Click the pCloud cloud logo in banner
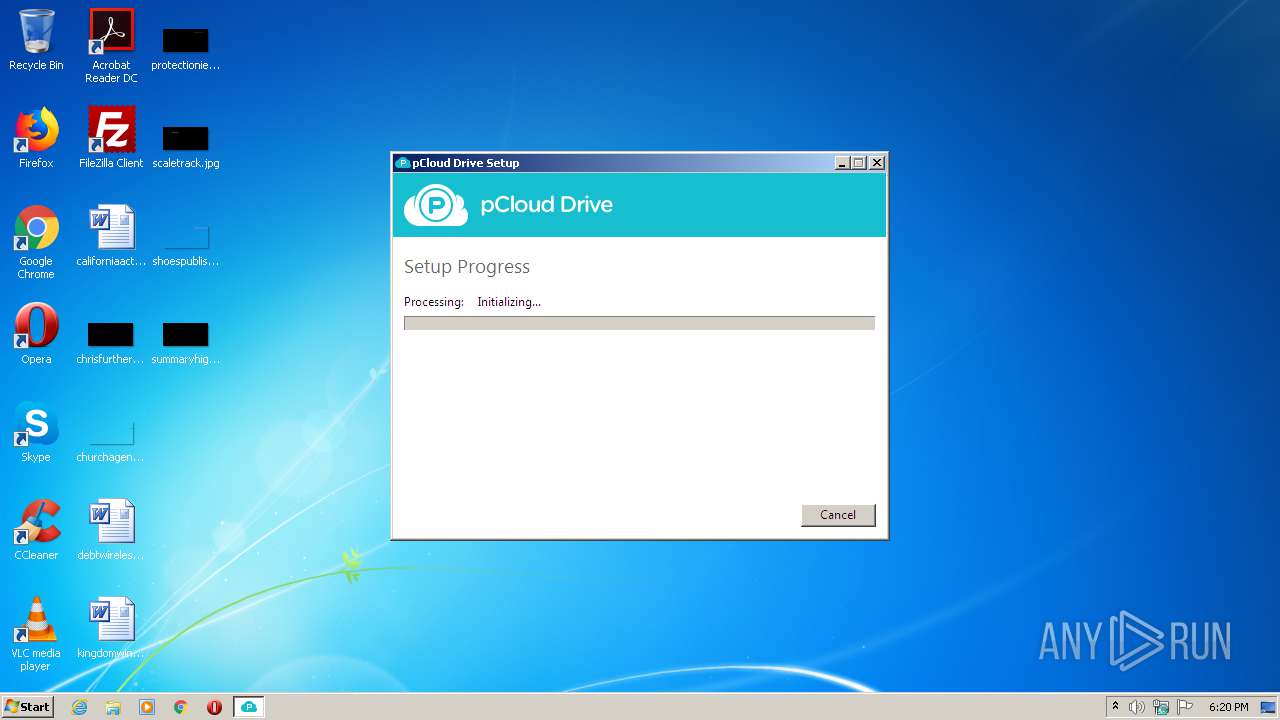 point(436,205)
